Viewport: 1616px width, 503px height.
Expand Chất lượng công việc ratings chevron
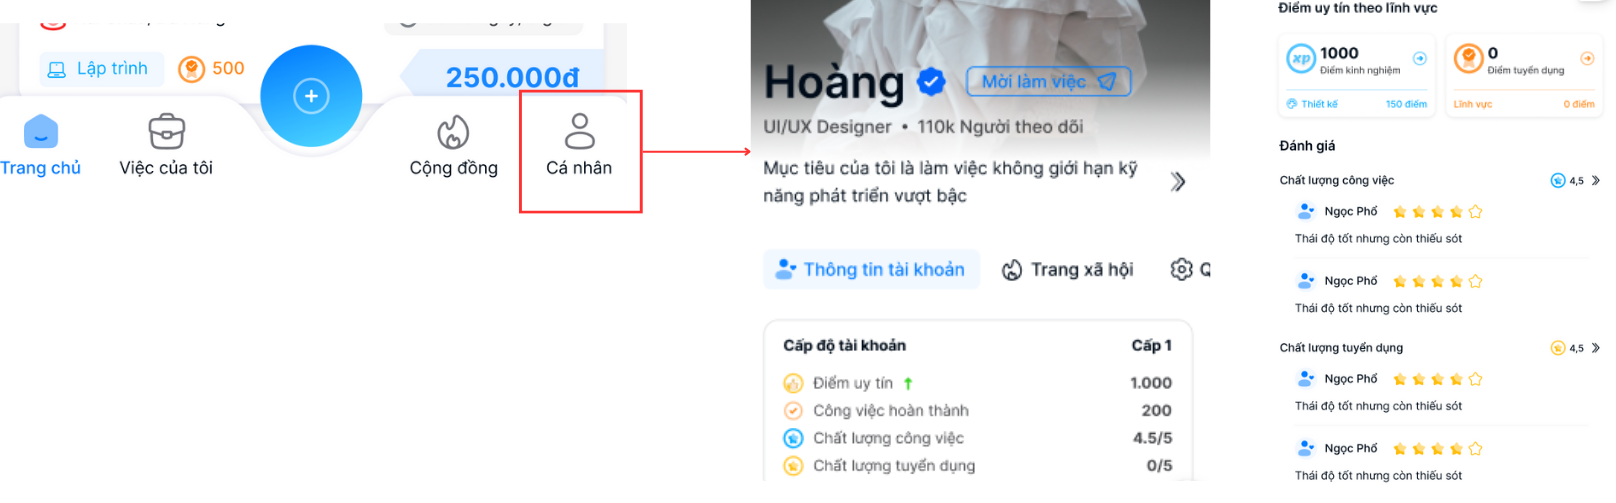[1596, 181]
